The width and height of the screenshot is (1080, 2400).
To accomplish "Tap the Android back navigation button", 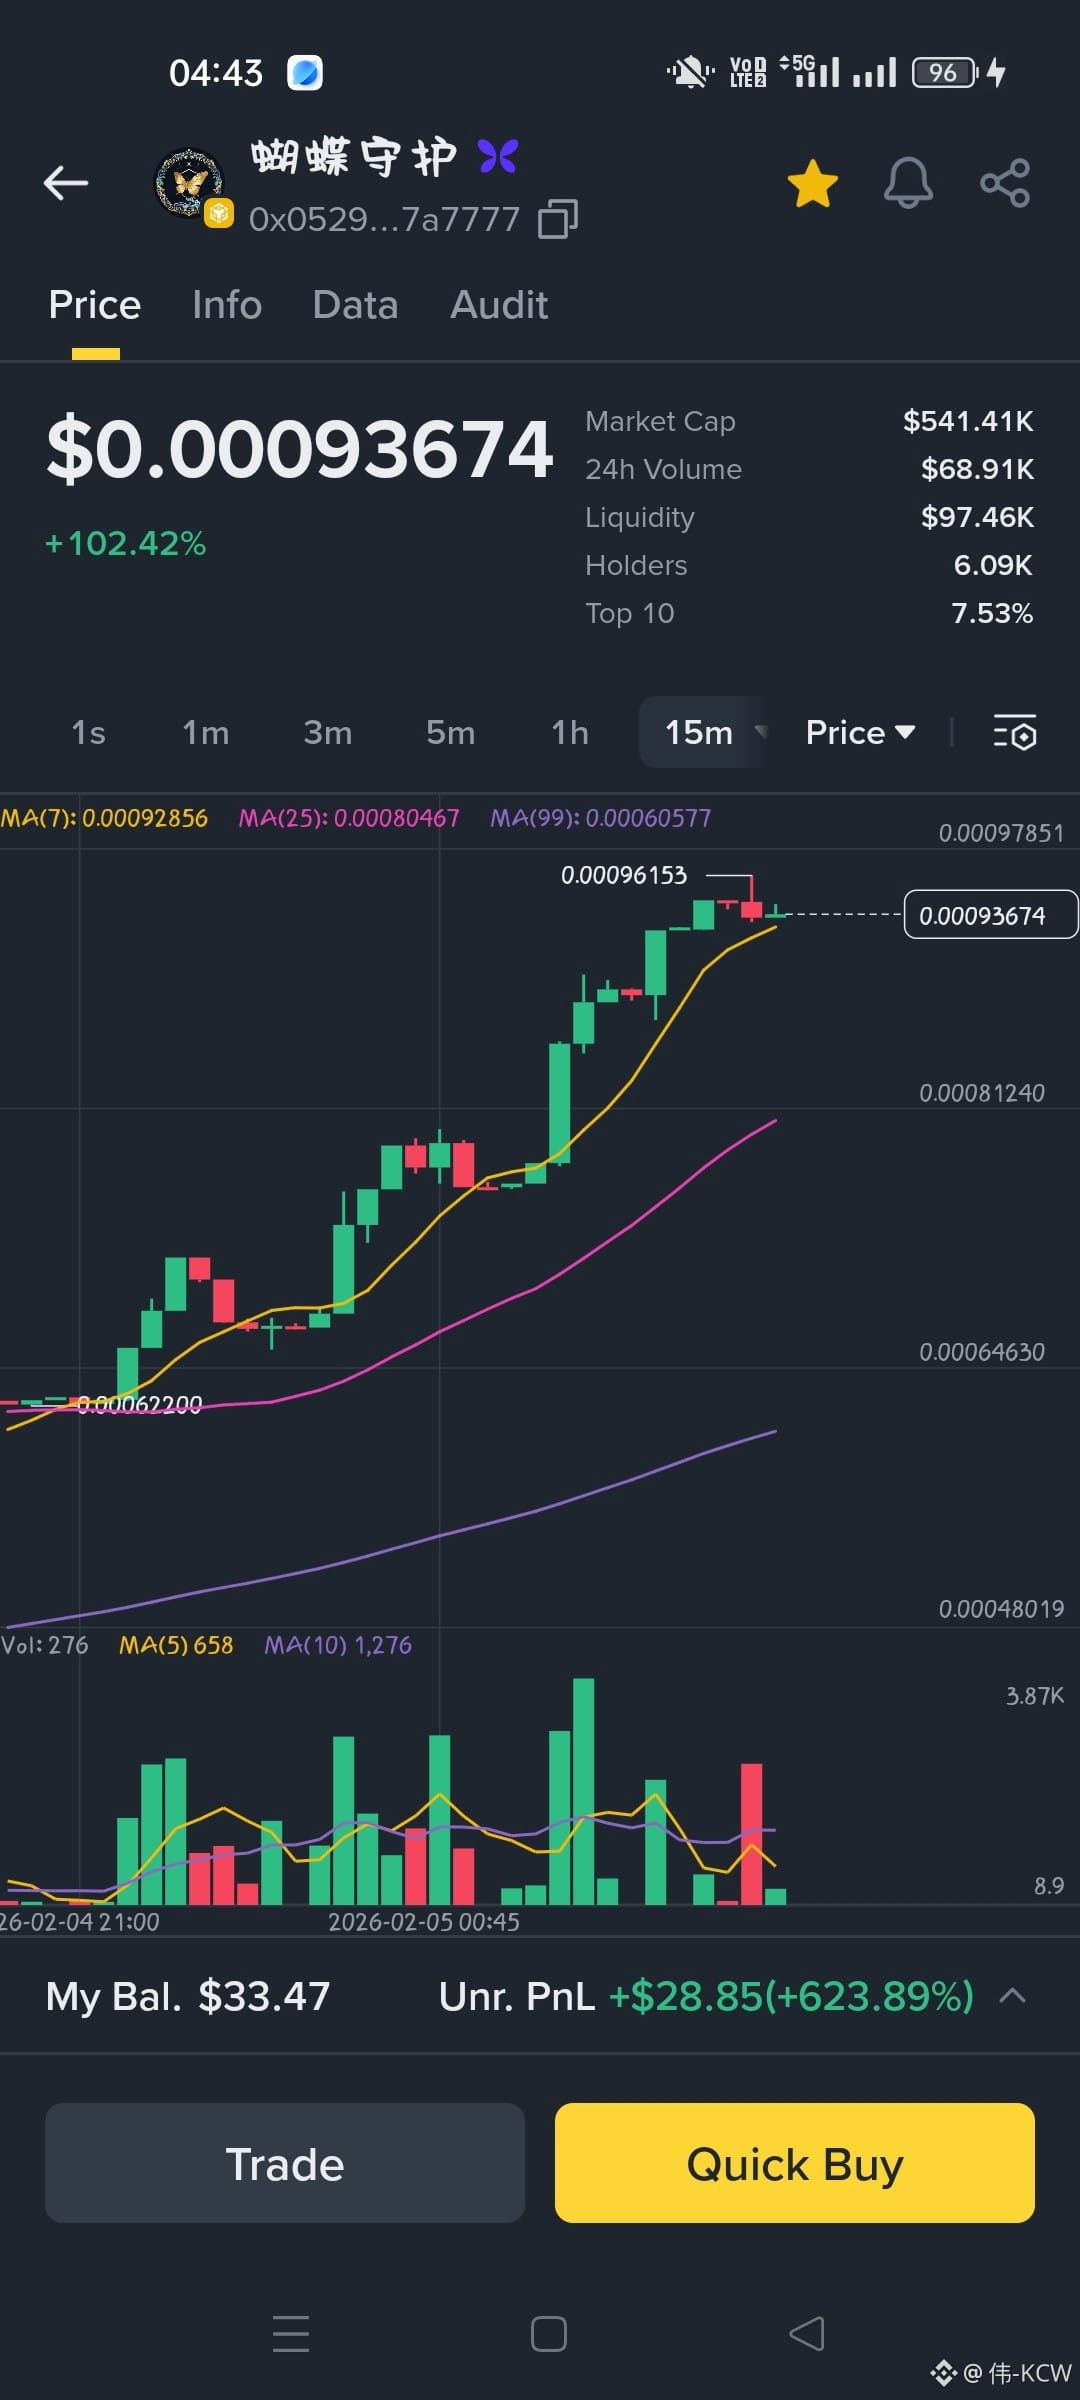I will pos(807,2334).
